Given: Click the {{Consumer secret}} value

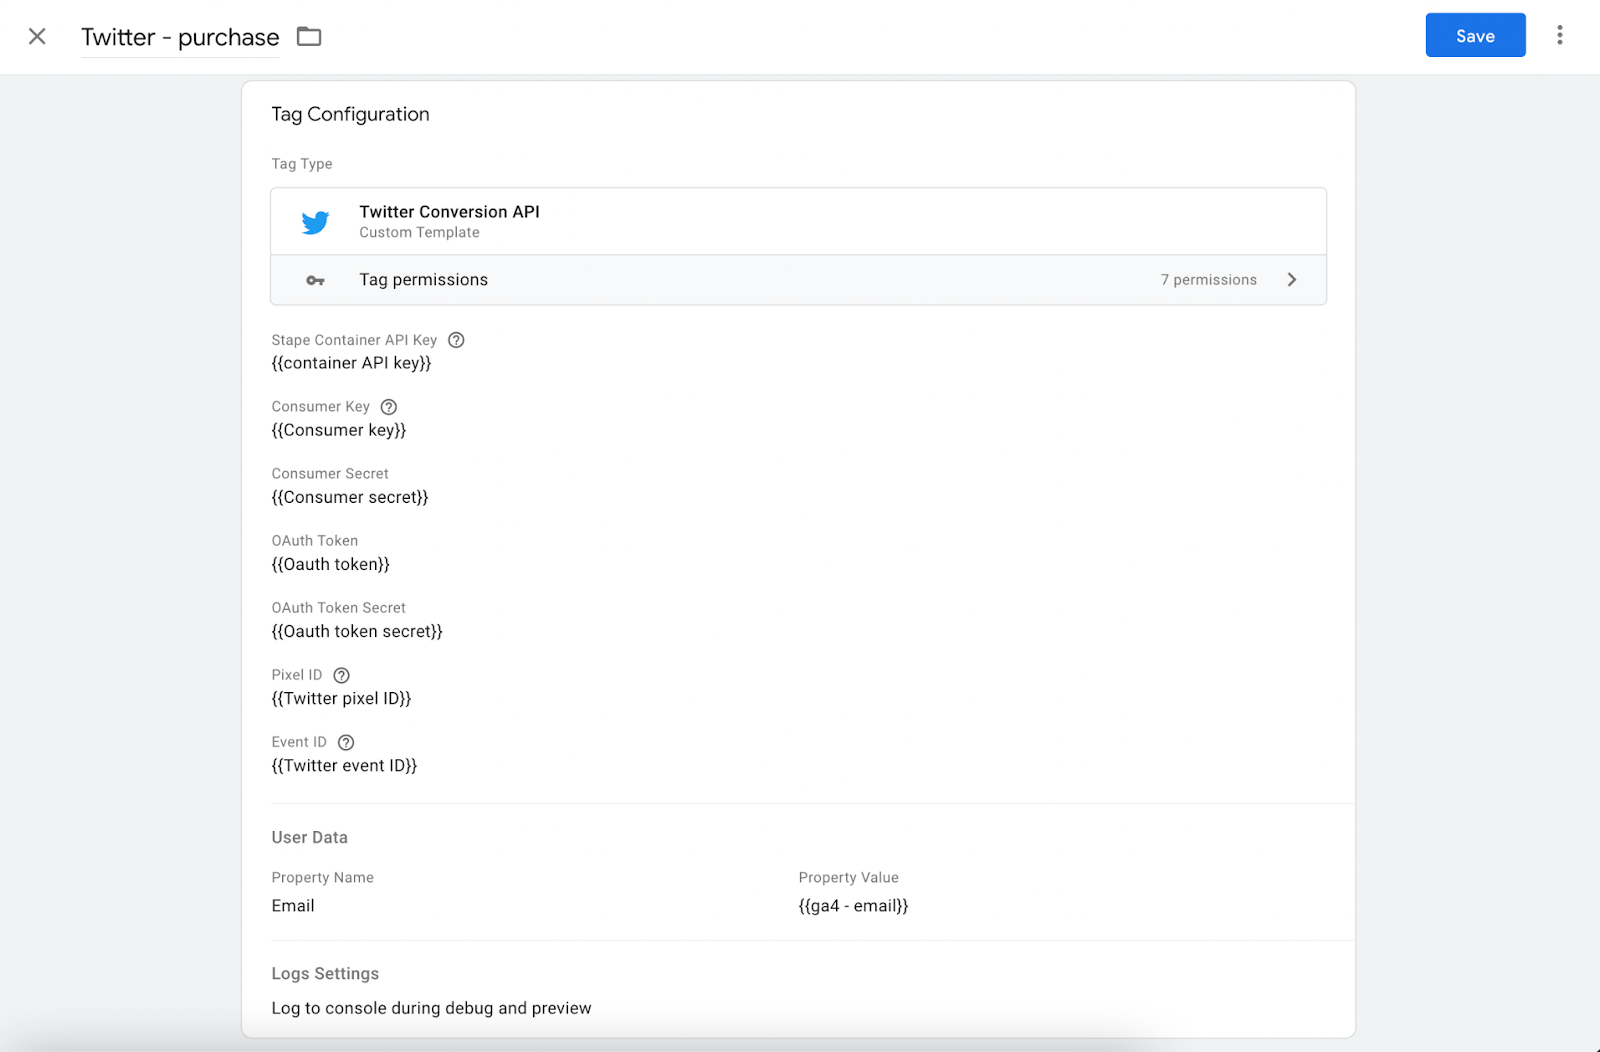Looking at the screenshot, I should tap(350, 497).
